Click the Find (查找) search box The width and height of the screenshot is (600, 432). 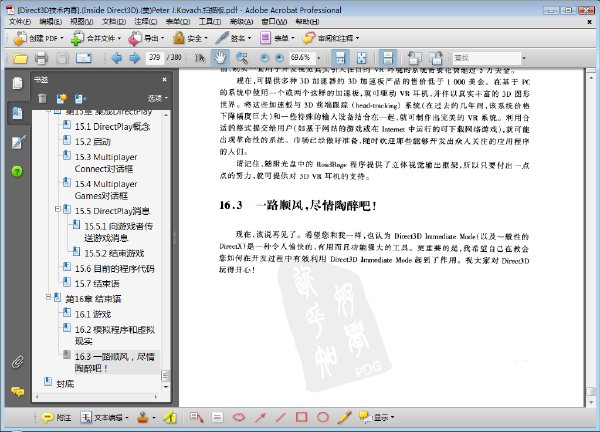(x=486, y=58)
